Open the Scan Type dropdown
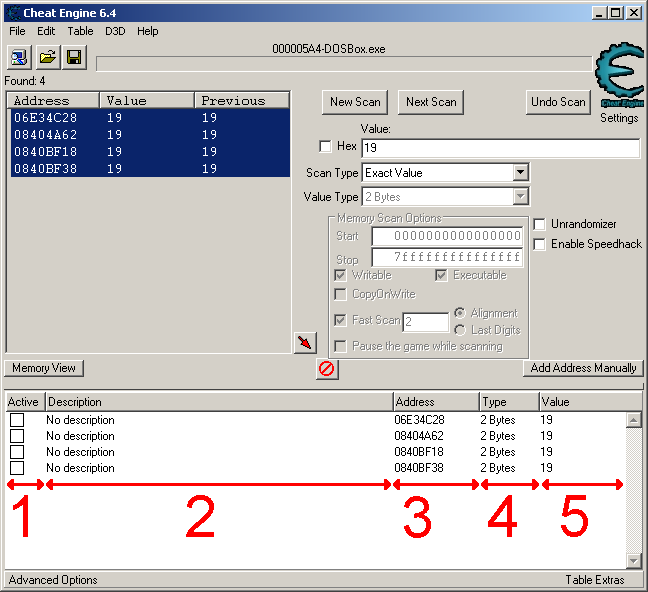The image size is (648, 592). pos(520,173)
